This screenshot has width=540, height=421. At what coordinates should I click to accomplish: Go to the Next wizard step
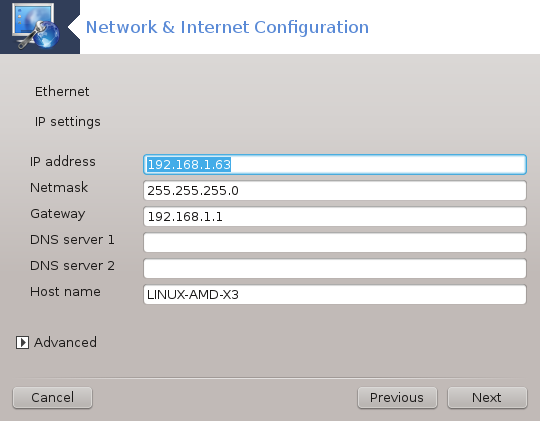[x=487, y=398]
